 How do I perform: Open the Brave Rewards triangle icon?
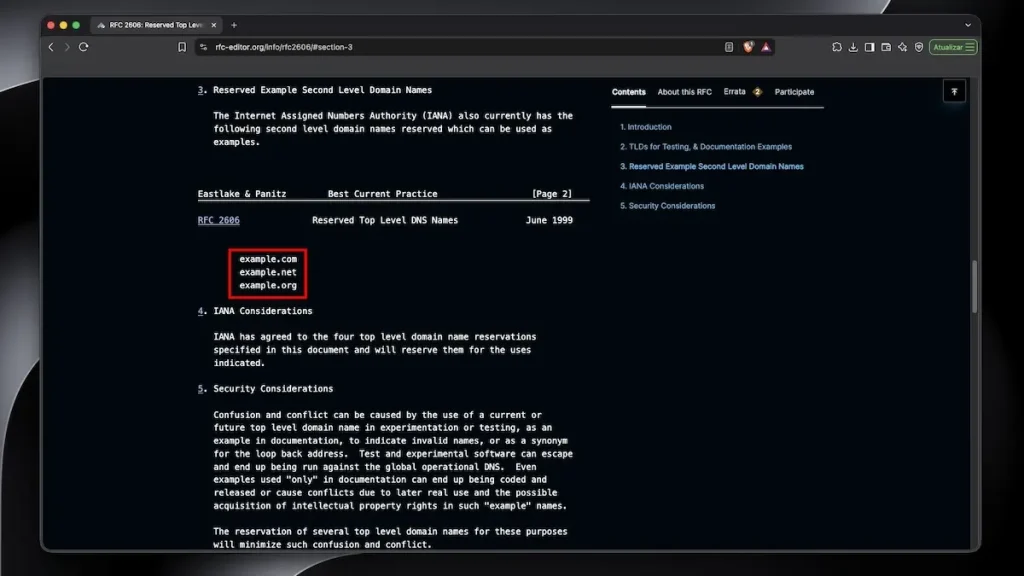click(x=766, y=47)
